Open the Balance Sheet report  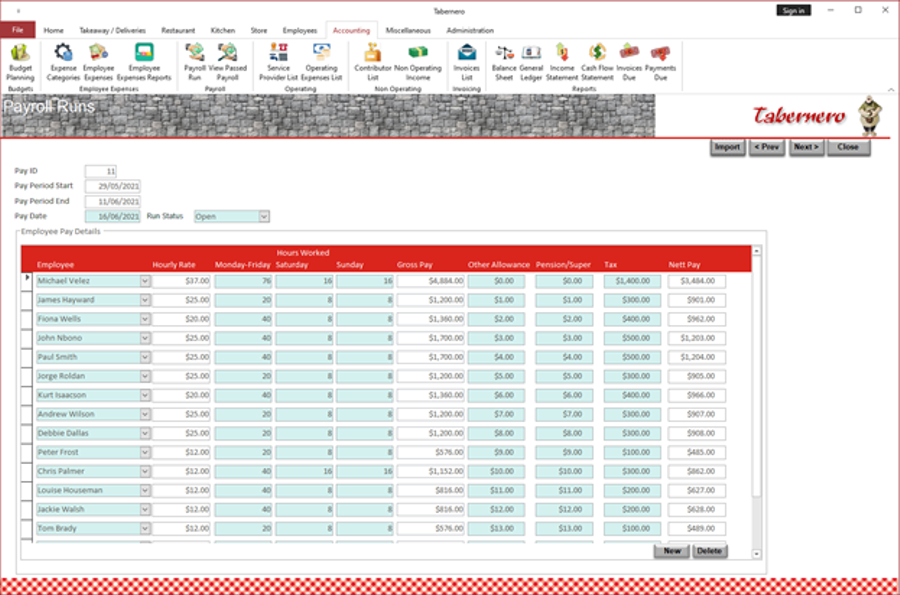click(504, 62)
